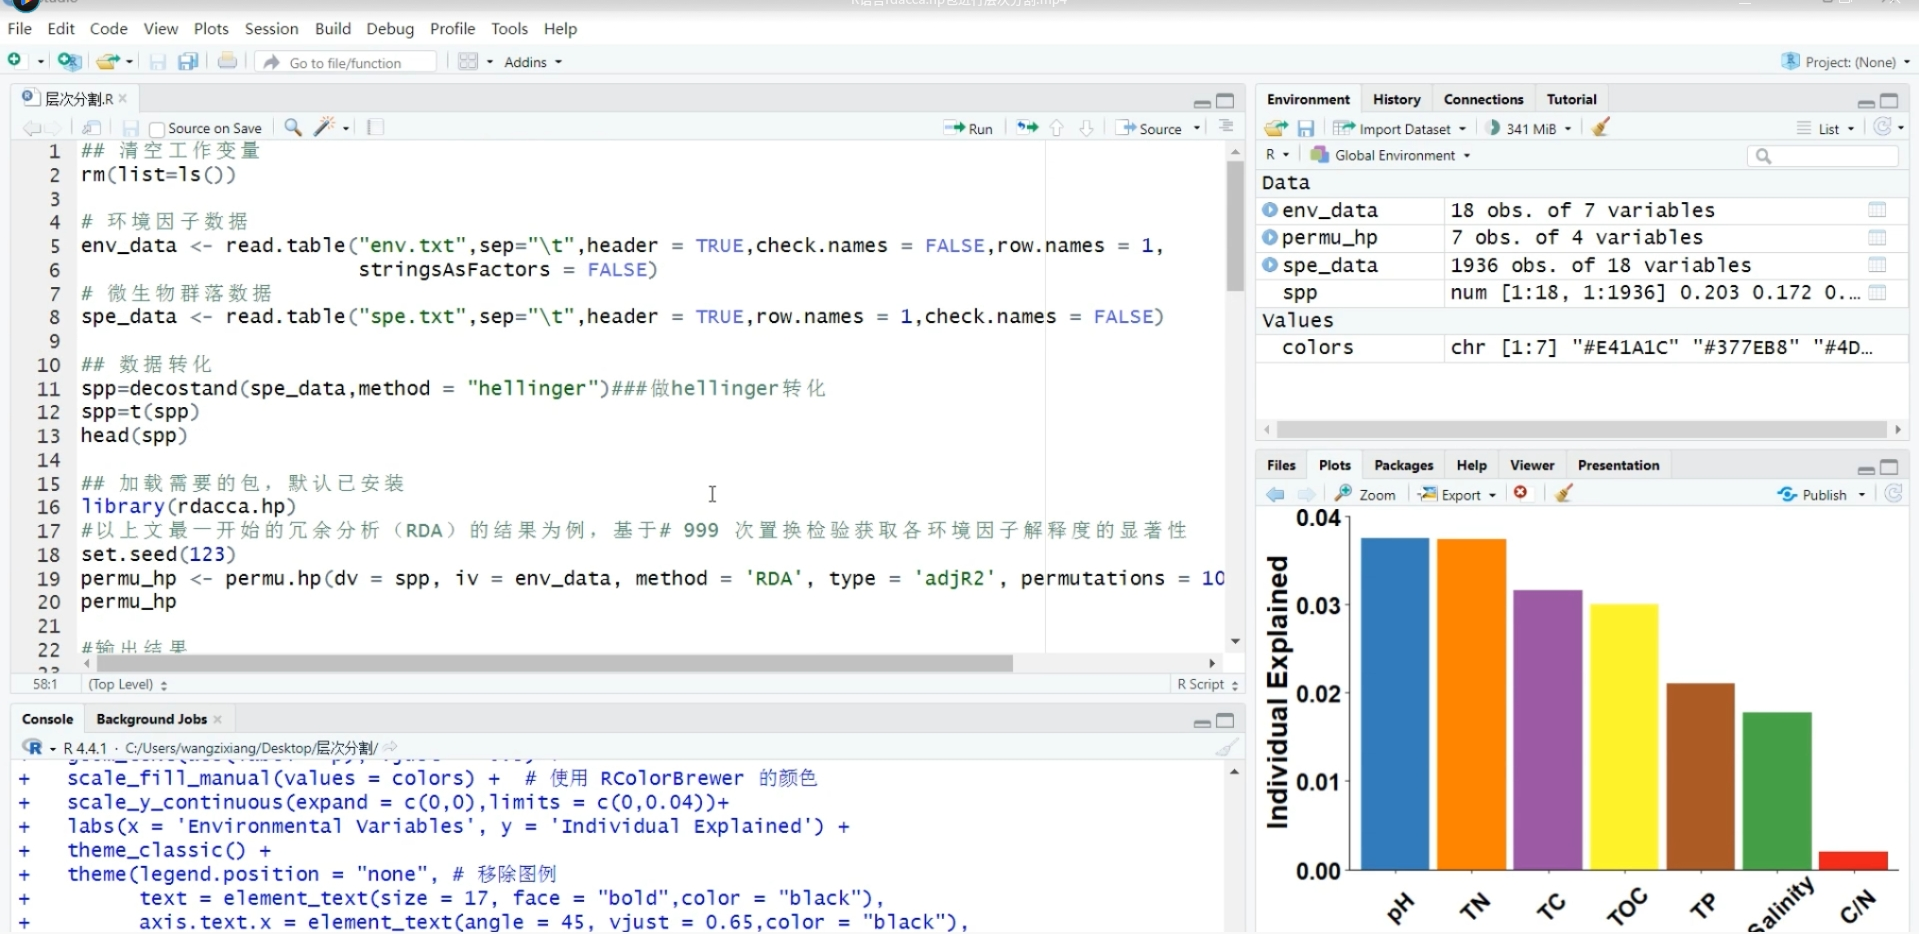The height and width of the screenshot is (934, 1919).
Task: Click Zoom in Plots pane
Action: click(x=1366, y=494)
